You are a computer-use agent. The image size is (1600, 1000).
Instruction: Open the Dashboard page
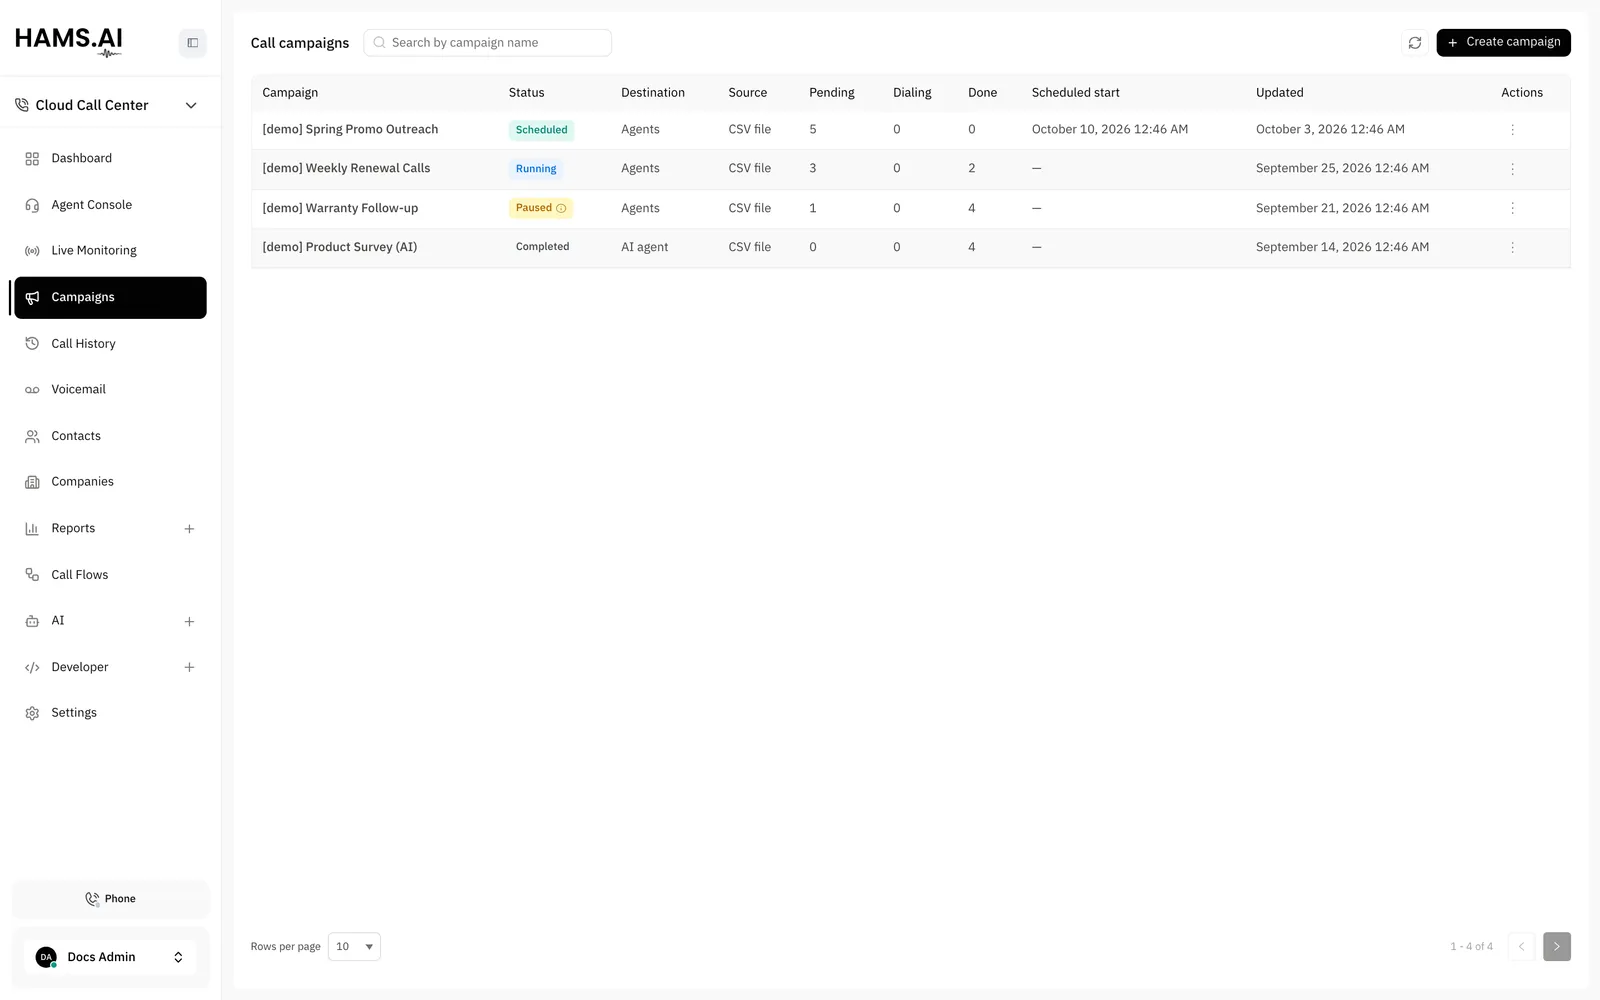(110, 158)
